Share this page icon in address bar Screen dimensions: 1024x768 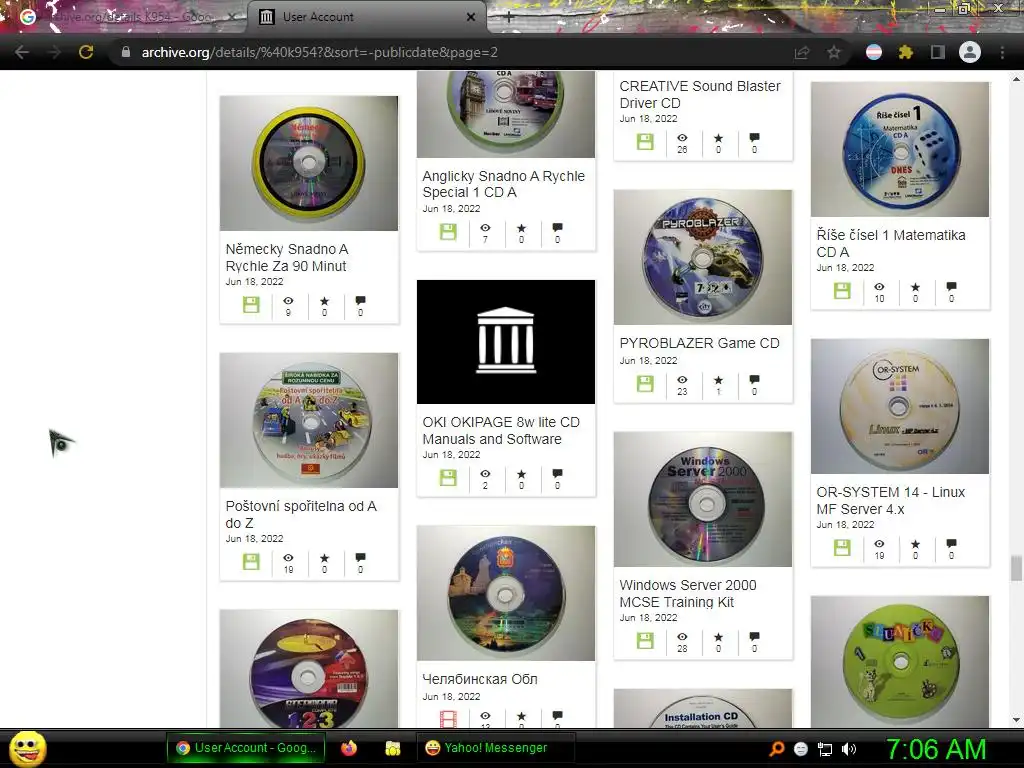[801, 52]
